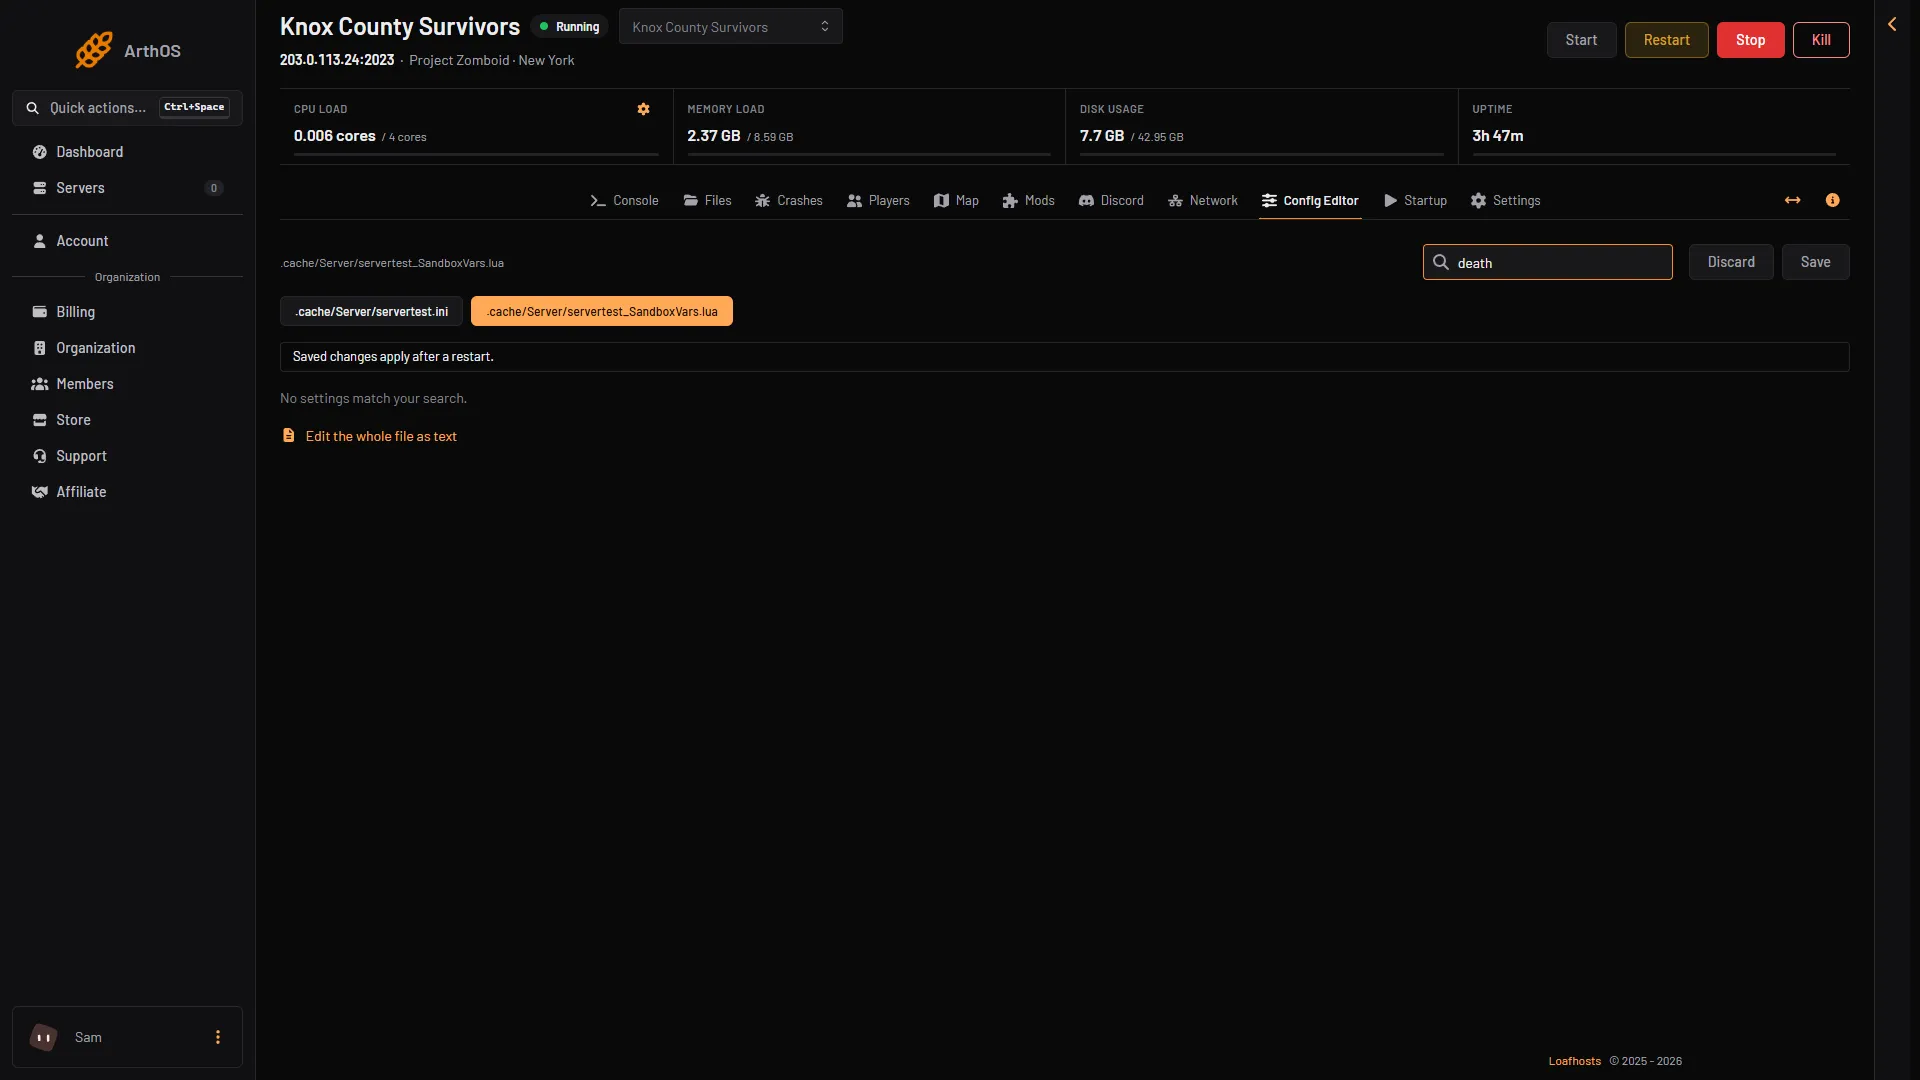Open Sam's user options three-dot menu
The height and width of the screenshot is (1080, 1920).
coord(218,1037)
